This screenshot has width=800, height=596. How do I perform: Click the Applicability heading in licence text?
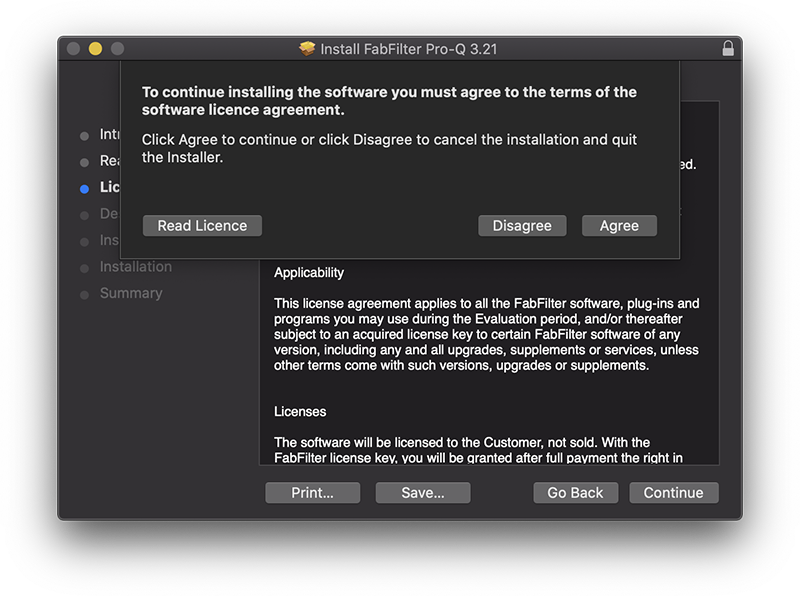(x=309, y=272)
